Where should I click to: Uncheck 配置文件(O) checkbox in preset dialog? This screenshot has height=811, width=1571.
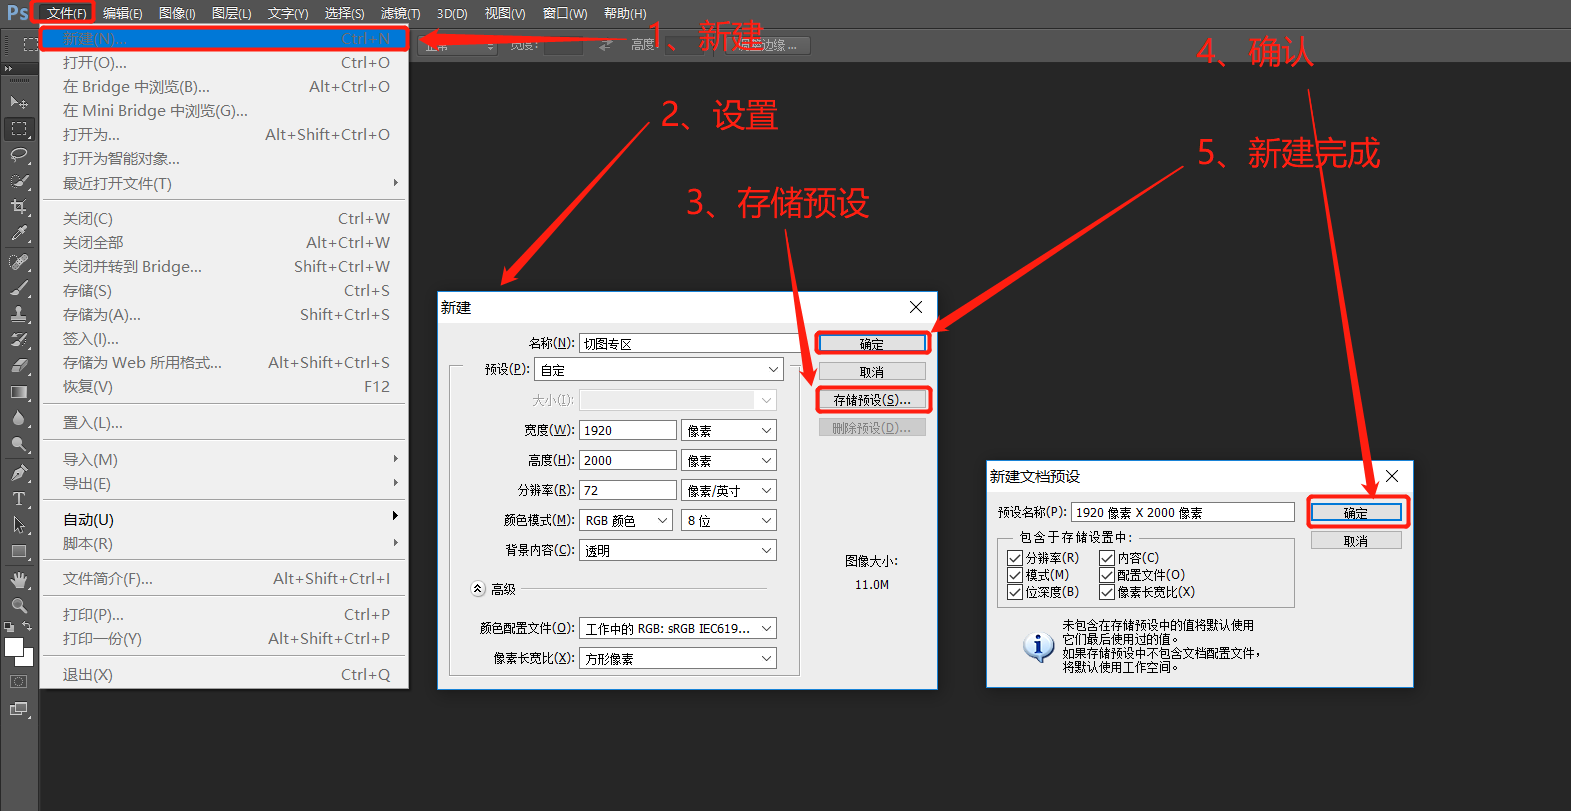(x=1107, y=575)
